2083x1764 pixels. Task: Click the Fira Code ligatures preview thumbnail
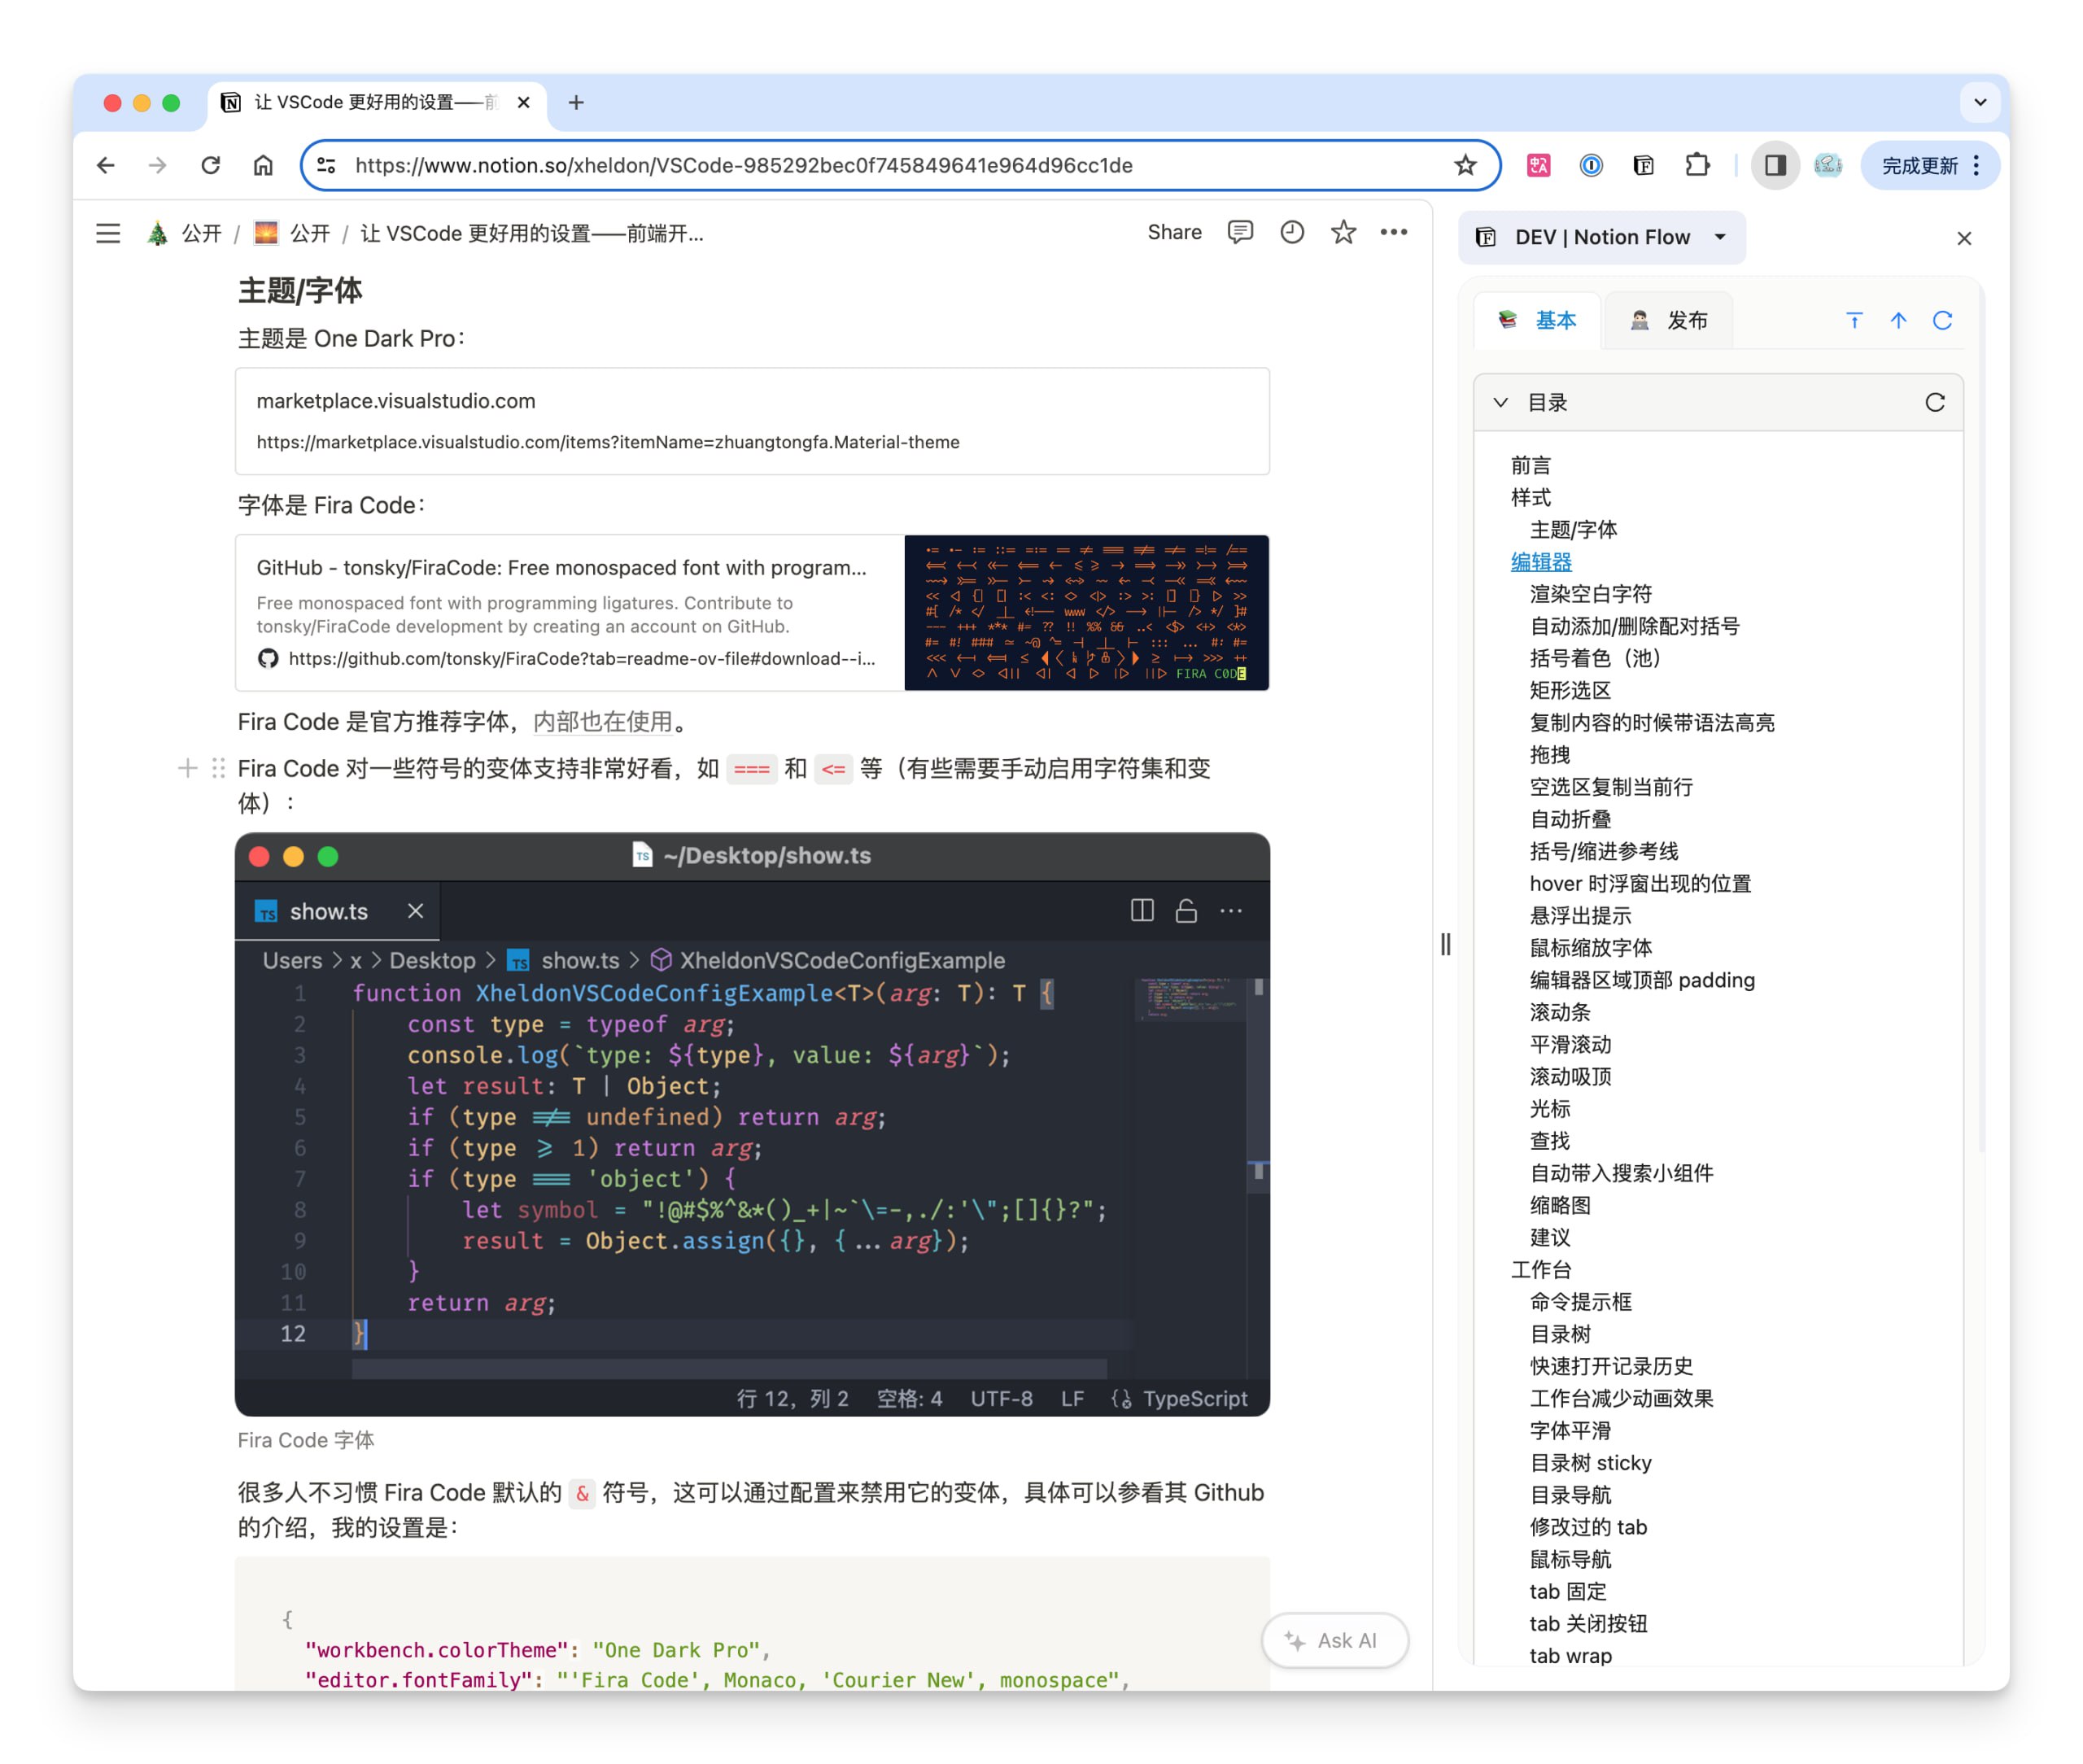click(x=1086, y=613)
